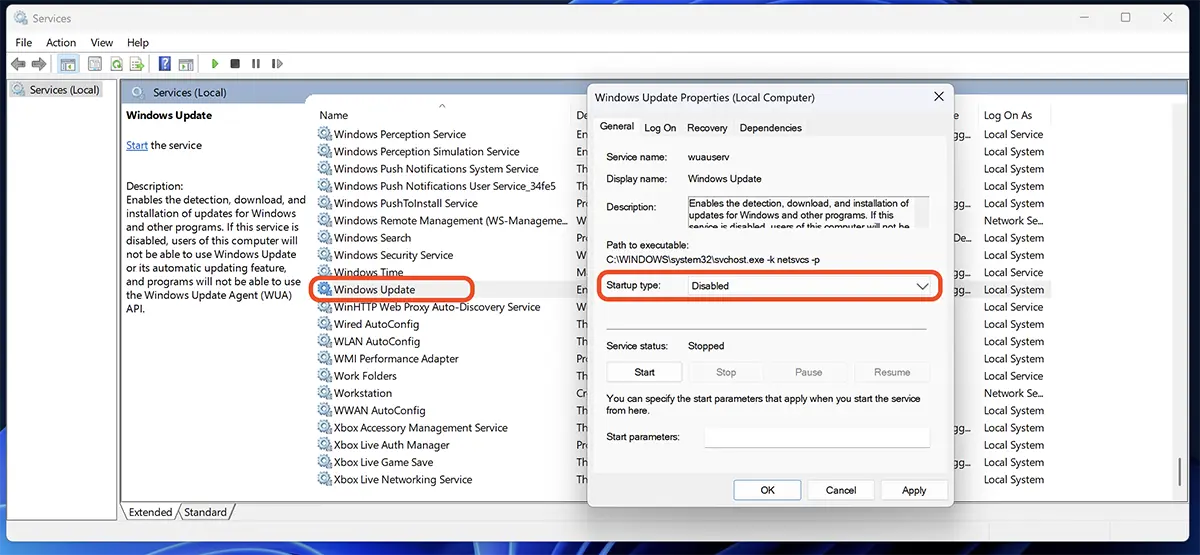Image resolution: width=1200 pixels, height=555 pixels.
Task: Click the Export List toolbar icon
Action: (x=139, y=64)
